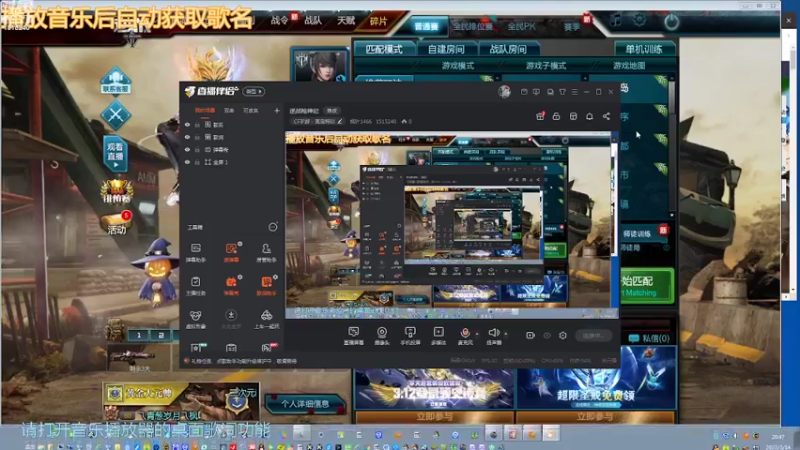The width and height of the screenshot is (800, 450).
Task: Click the version pill next to app logo
Action: point(254,91)
